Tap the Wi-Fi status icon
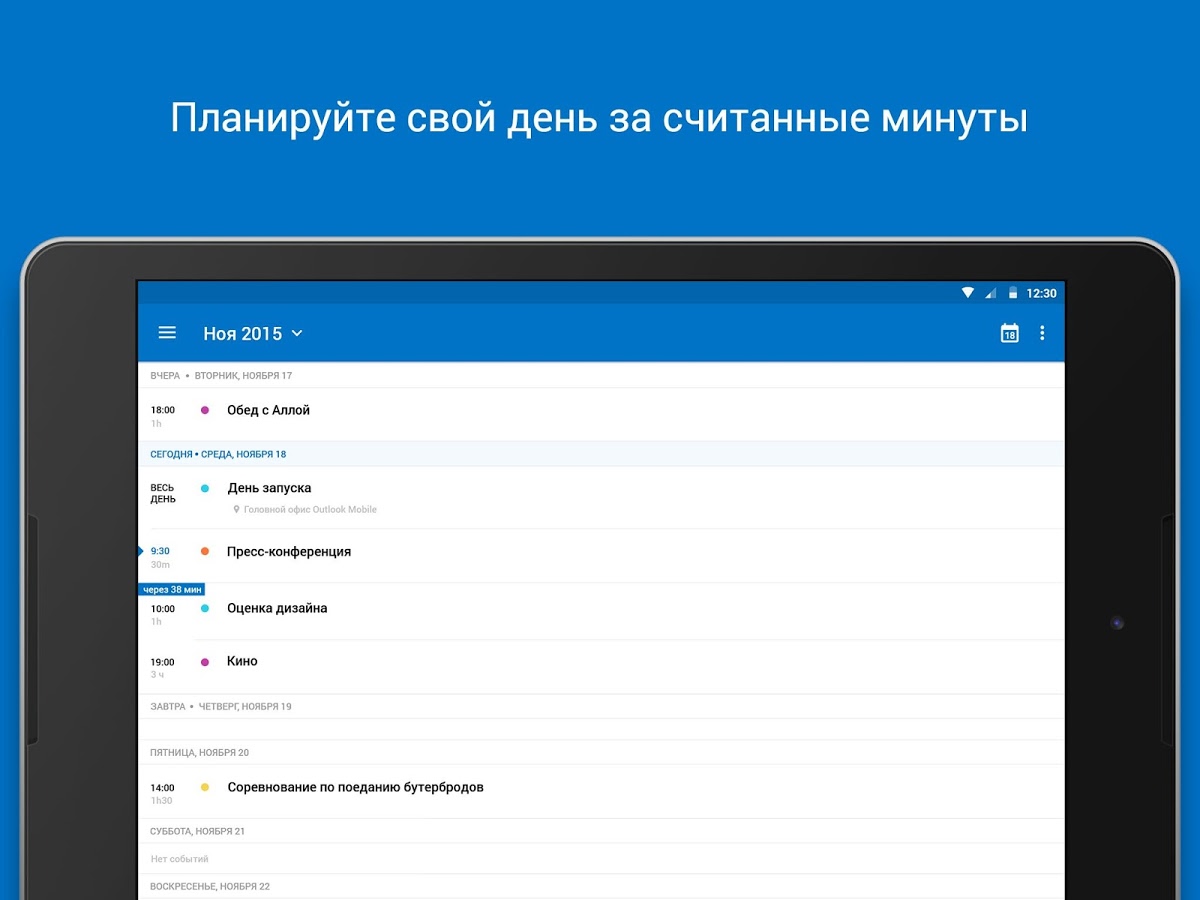 tap(968, 293)
